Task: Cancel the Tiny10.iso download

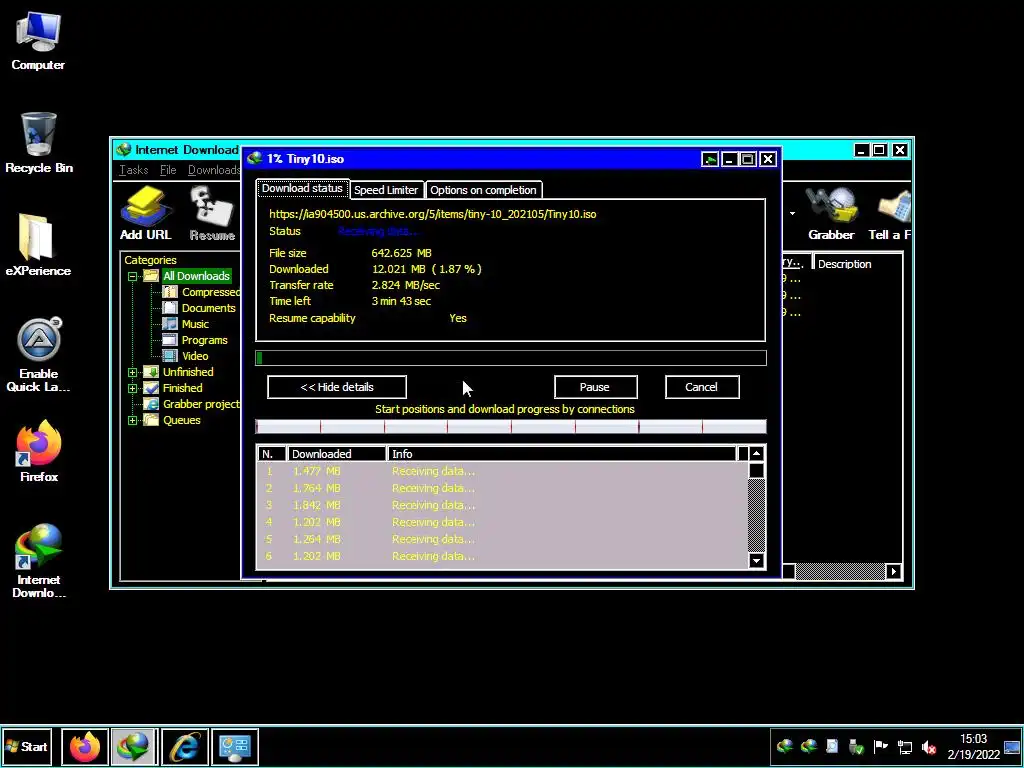Action: coord(701,387)
